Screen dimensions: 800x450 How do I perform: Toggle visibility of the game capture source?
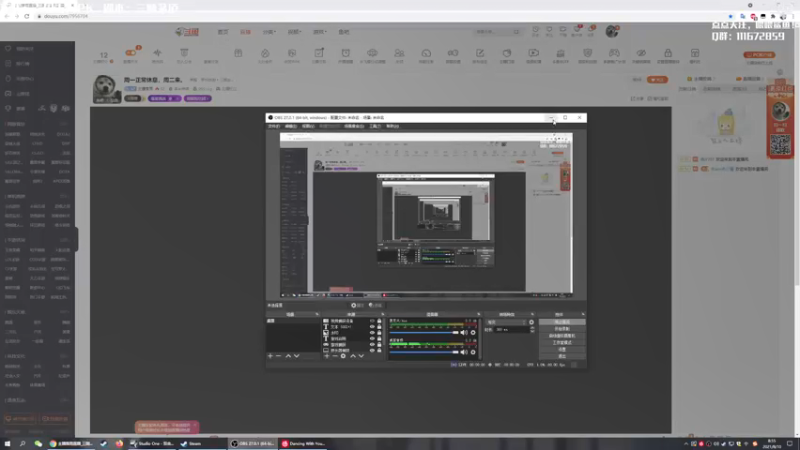click(372, 344)
